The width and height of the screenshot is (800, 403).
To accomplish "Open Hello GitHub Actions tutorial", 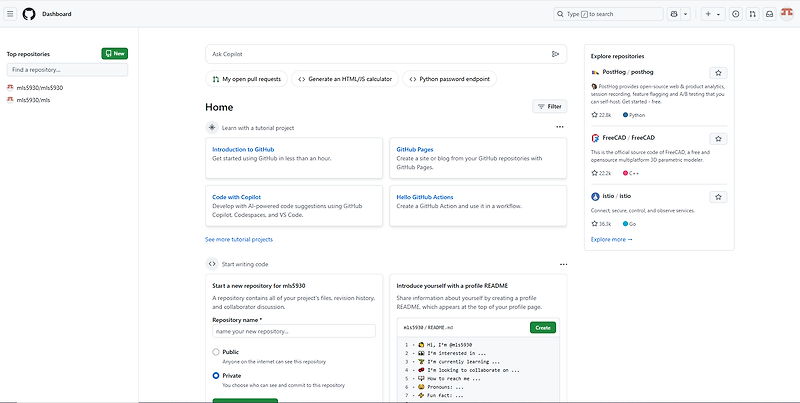I will coord(425,197).
